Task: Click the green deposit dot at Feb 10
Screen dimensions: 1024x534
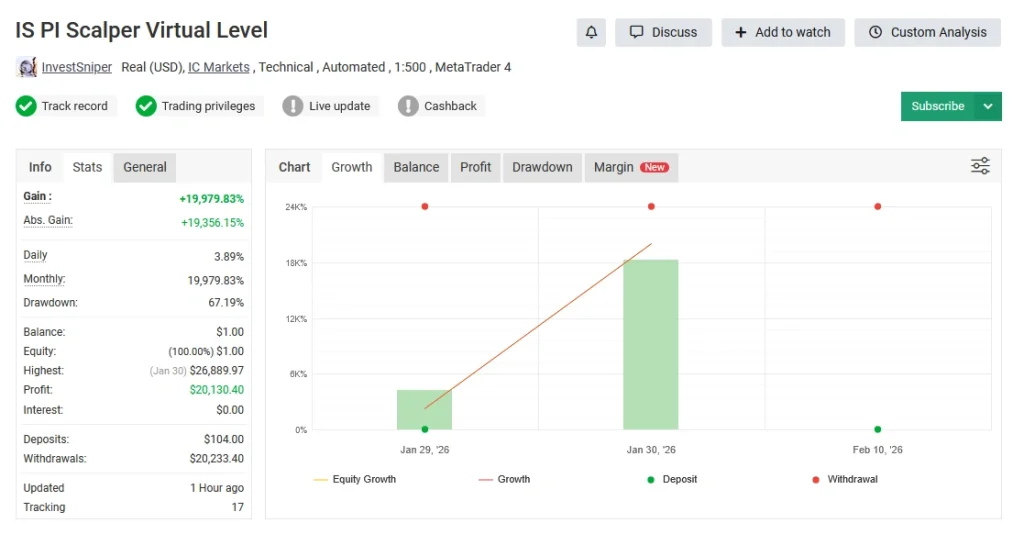Action: [x=878, y=430]
